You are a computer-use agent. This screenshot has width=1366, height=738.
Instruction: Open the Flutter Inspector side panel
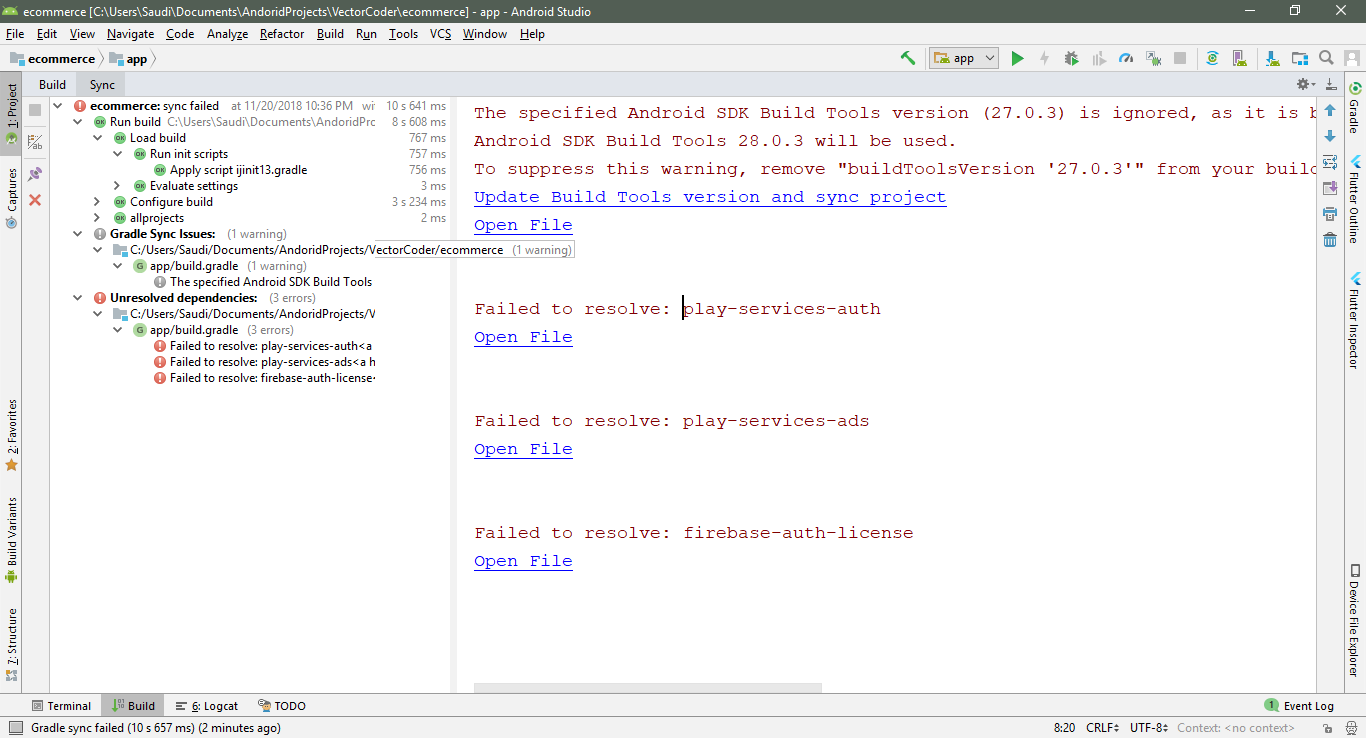[1355, 321]
